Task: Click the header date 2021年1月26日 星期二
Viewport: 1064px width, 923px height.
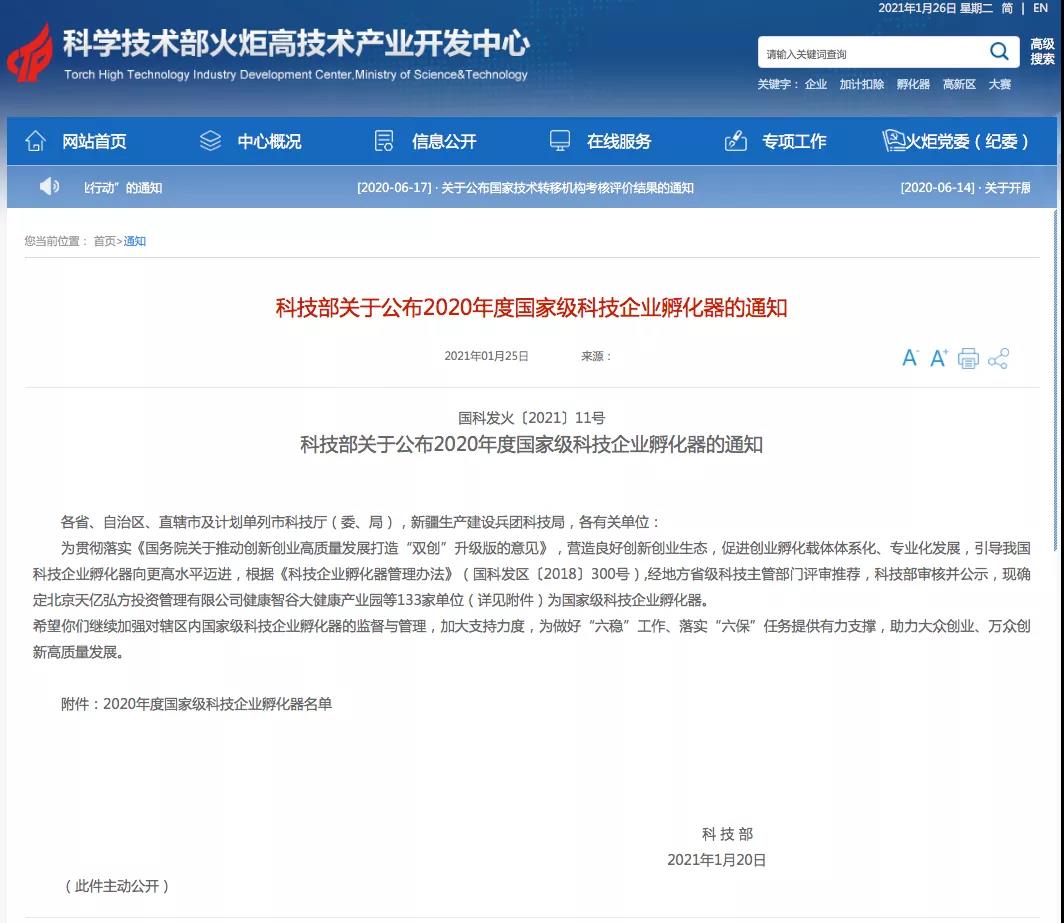Action: point(936,8)
